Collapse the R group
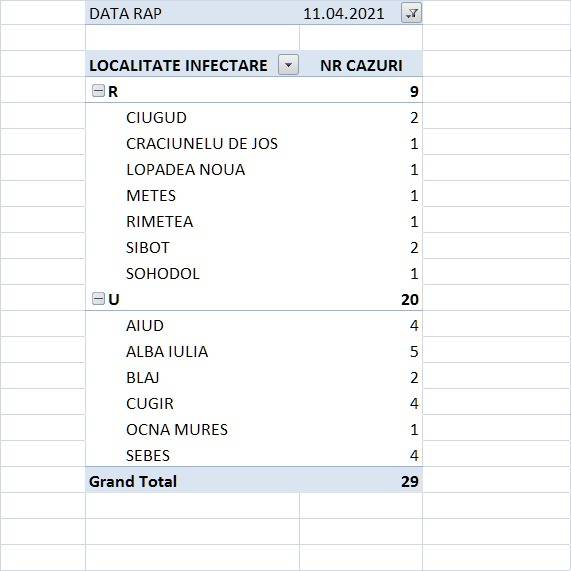Viewport: 571px width, 571px height. [98, 91]
